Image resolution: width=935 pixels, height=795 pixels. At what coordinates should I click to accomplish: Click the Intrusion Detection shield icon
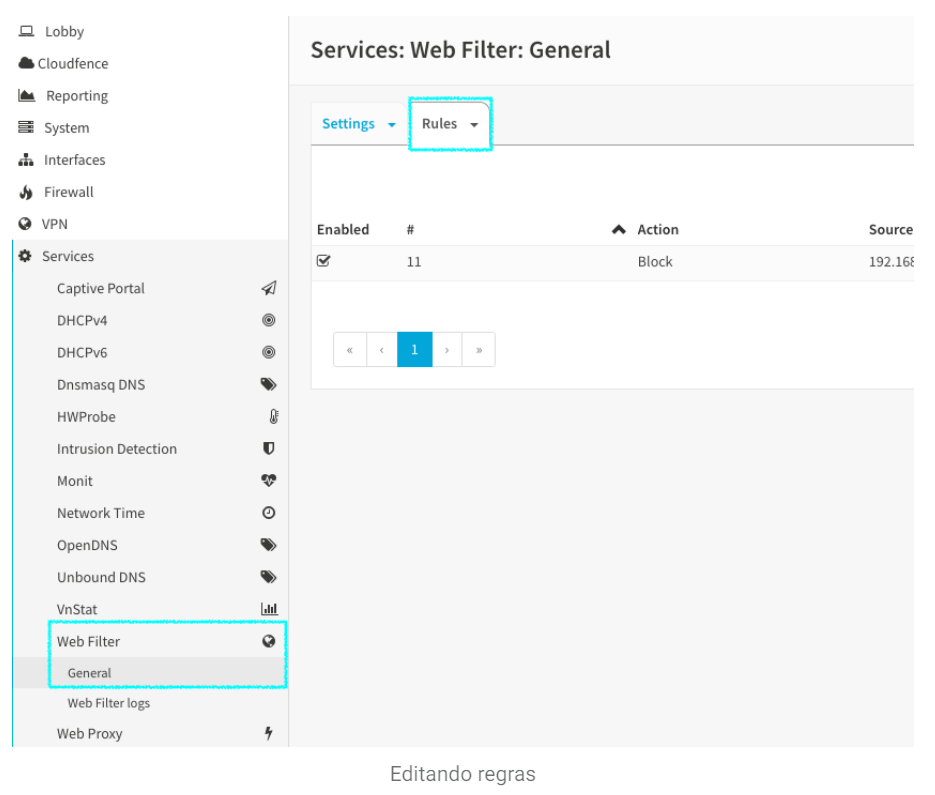tap(269, 448)
